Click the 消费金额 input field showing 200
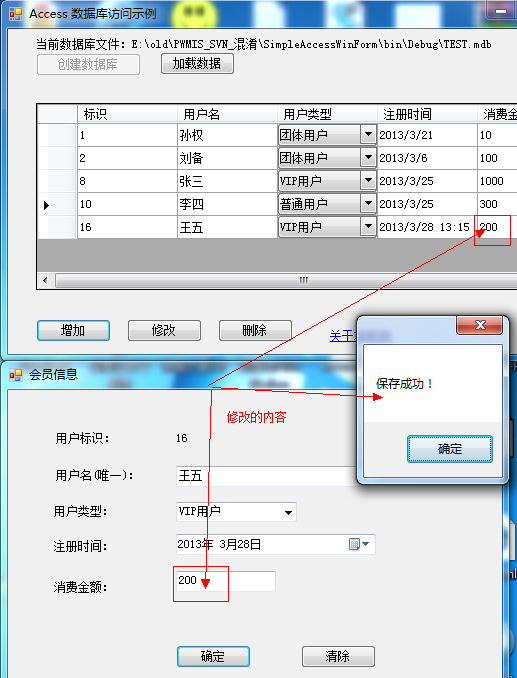 [x=226, y=581]
